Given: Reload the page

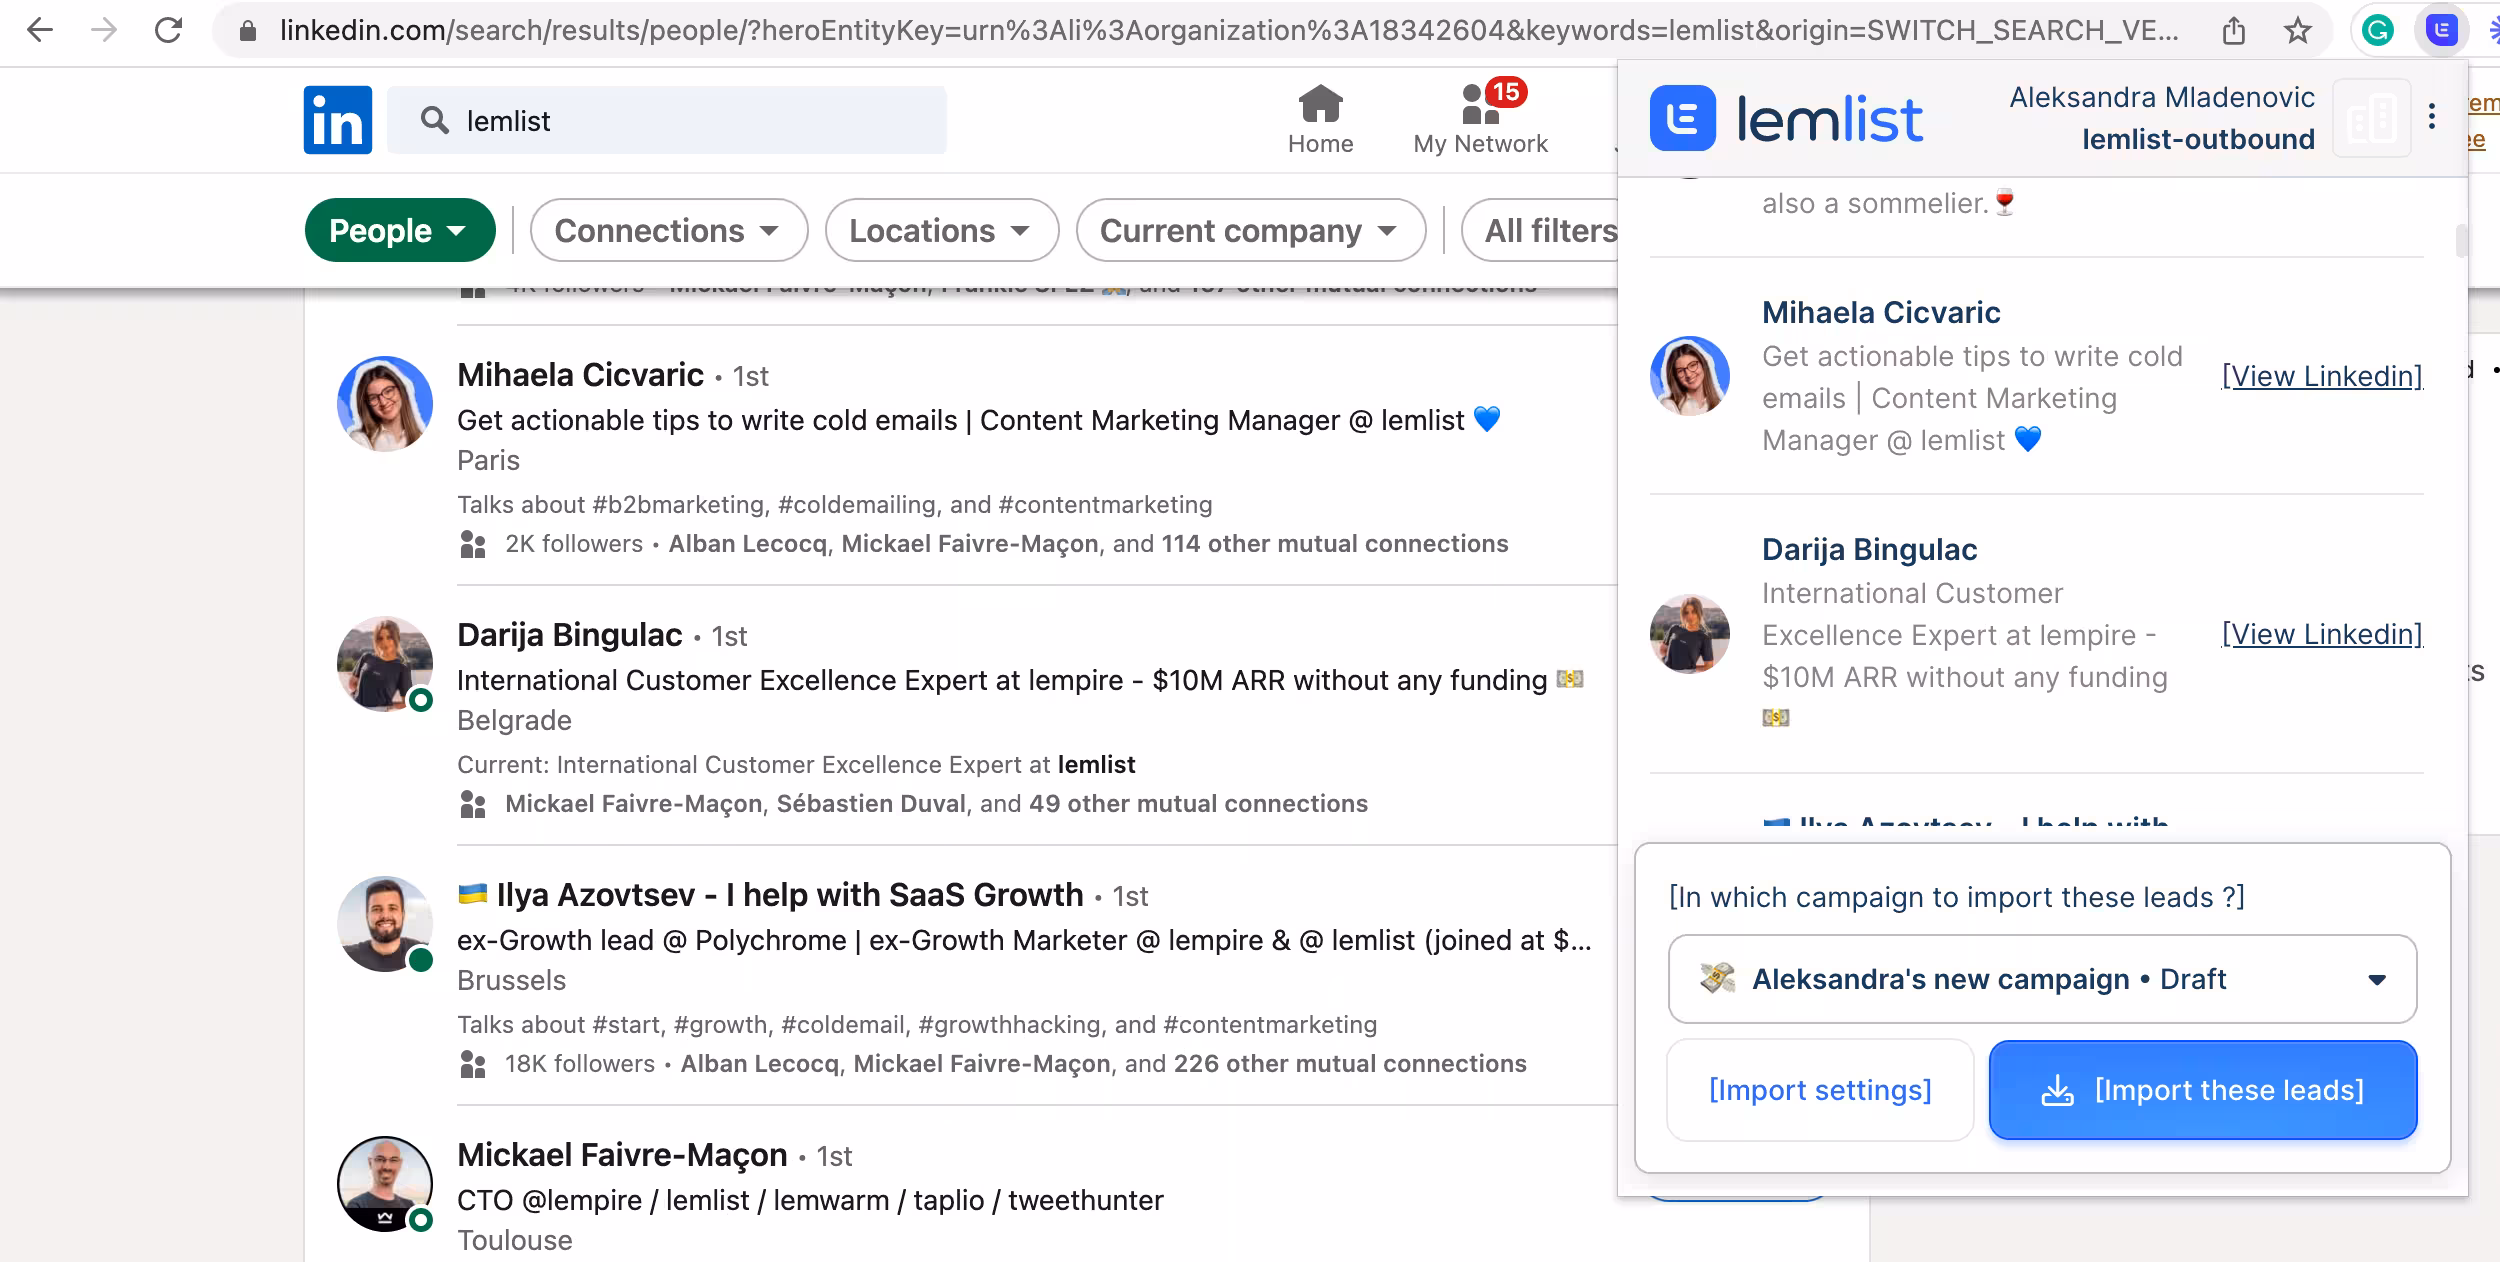Looking at the screenshot, I should (x=168, y=30).
